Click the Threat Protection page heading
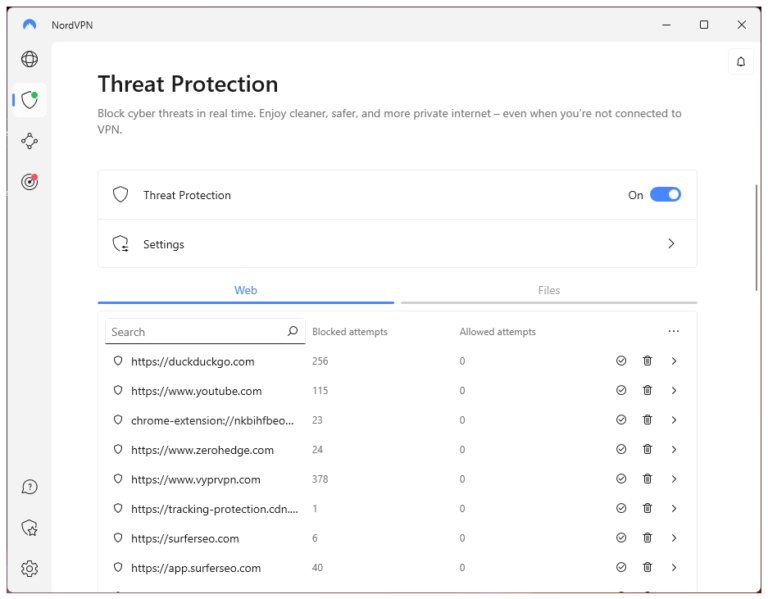Screen dimensions: 768x599 click(x=188, y=84)
